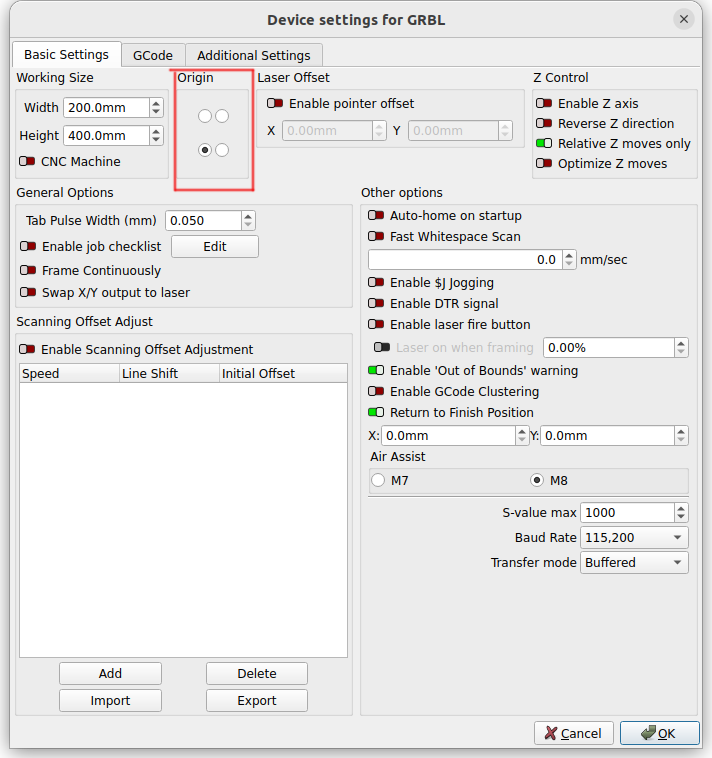This screenshot has height=758, width=712.
Task: Click the Cancel button
Action: [574, 733]
